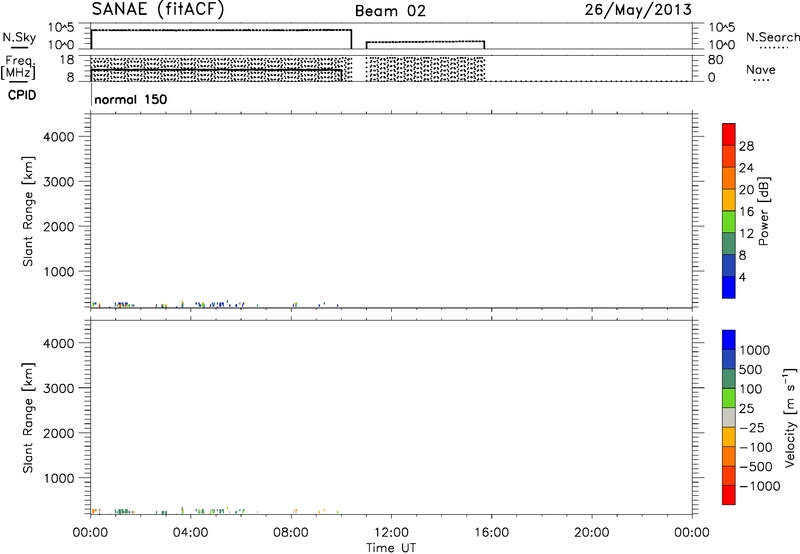Click the 1000 tick on velocity panel axis
This screenshot has width=800, height=554.
pos(59,478)
